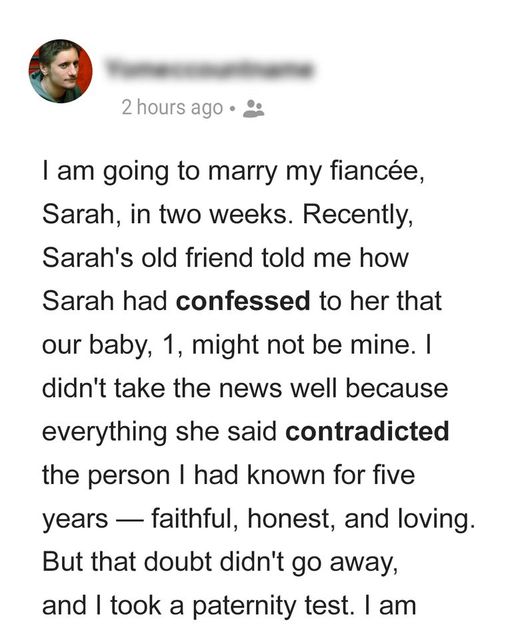The image size is (512, 640).
Task: Open the blurred account name link
Action: tap(210, 69)
